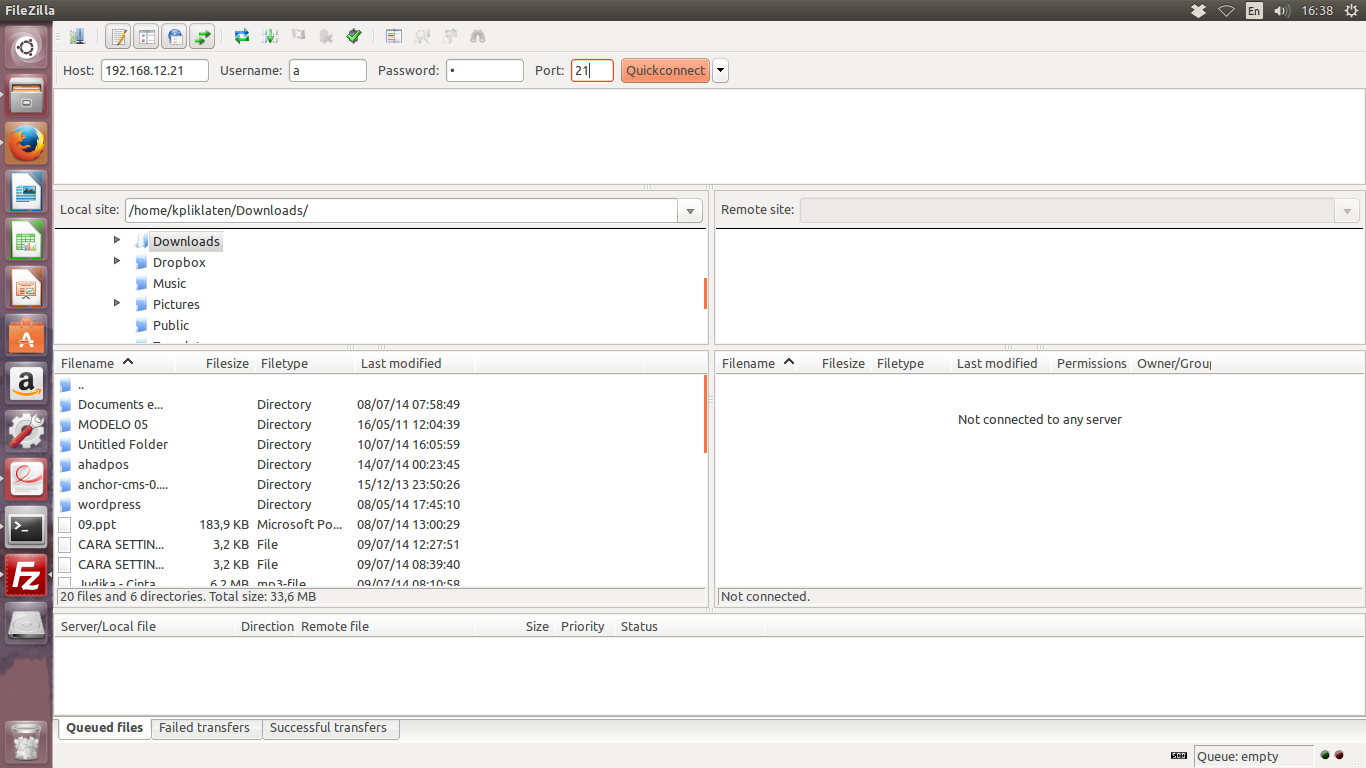Open the Remote site path dropdown
This screenshot has width=1366, height=768.
tap(1347, 211)
